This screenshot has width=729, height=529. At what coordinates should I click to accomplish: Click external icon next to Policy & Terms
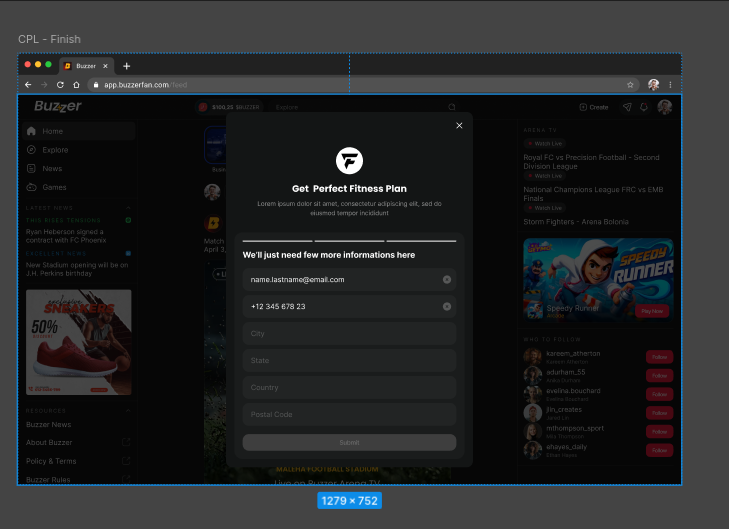tap(126, 461)
